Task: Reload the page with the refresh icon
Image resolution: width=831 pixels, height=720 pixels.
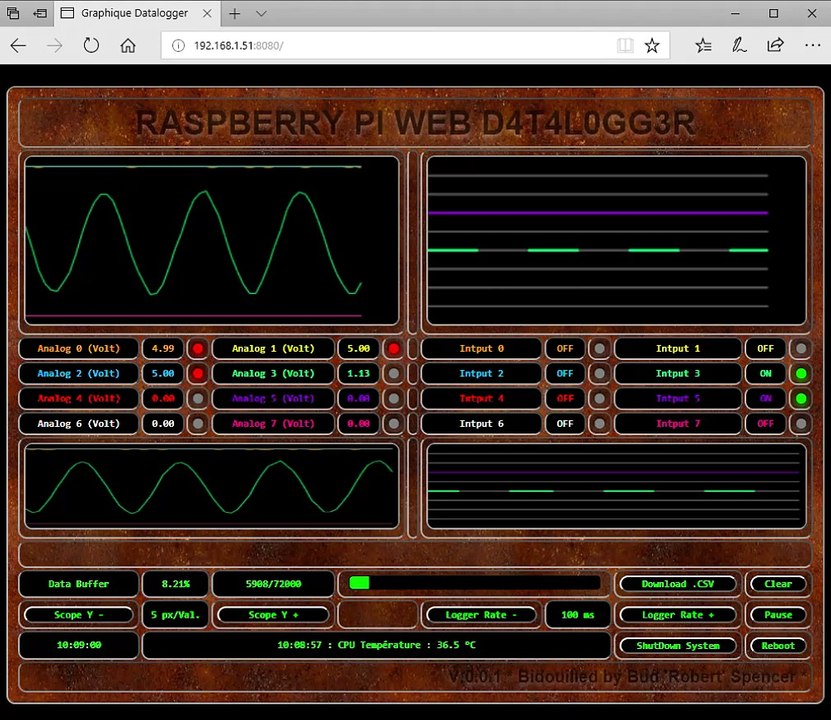Action: [x=91, y=46]
